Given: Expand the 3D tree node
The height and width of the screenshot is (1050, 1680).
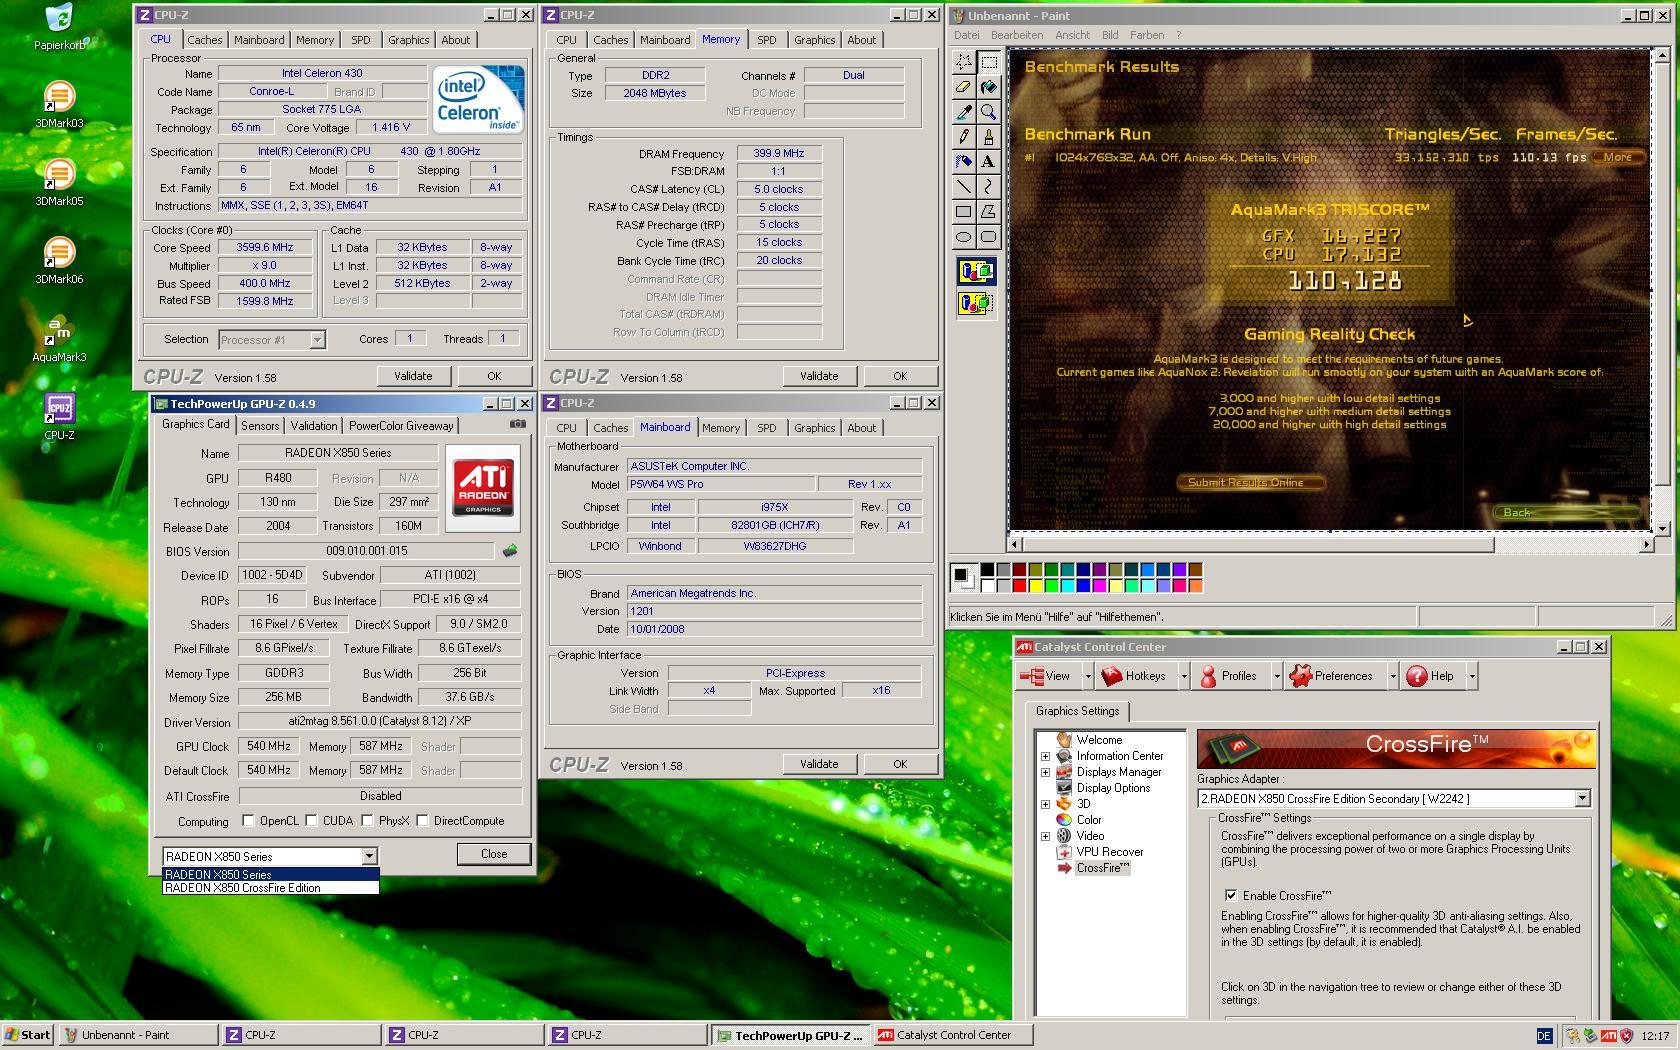Looking at the screenshot, I should 1046,804.
